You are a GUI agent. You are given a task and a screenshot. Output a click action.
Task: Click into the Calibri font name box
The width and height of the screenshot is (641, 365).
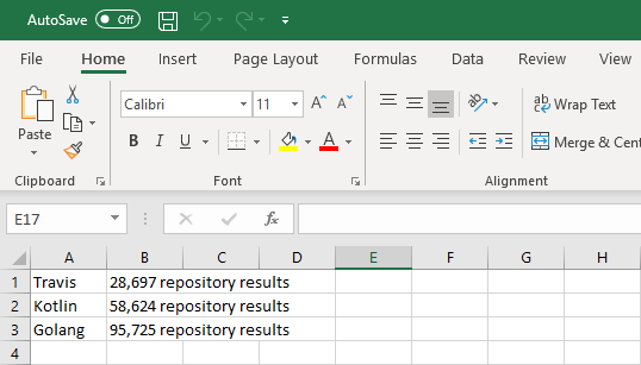click(x=179, y=104)
